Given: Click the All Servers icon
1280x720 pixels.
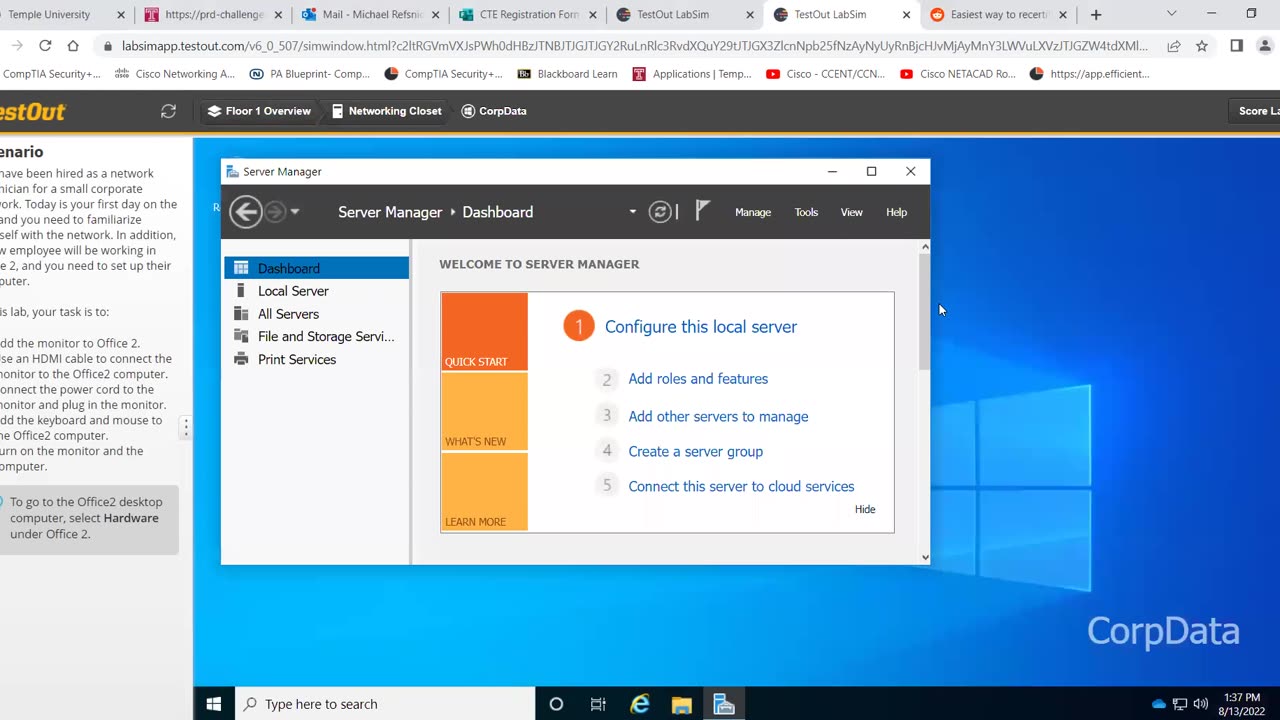Looking at the screenshot, I should click(241, 314).
